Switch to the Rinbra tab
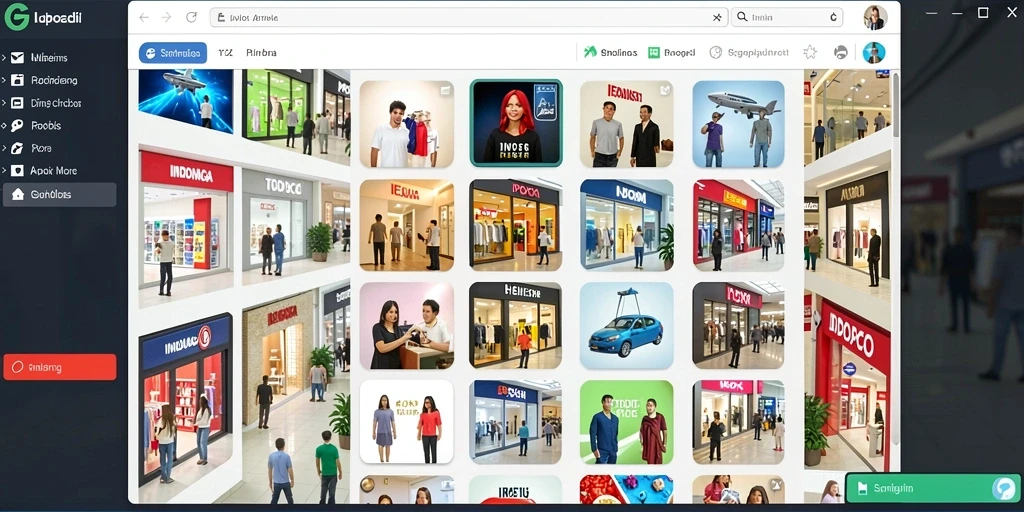This screenshot has height=512, width=1024. click(x=261, y=53)
